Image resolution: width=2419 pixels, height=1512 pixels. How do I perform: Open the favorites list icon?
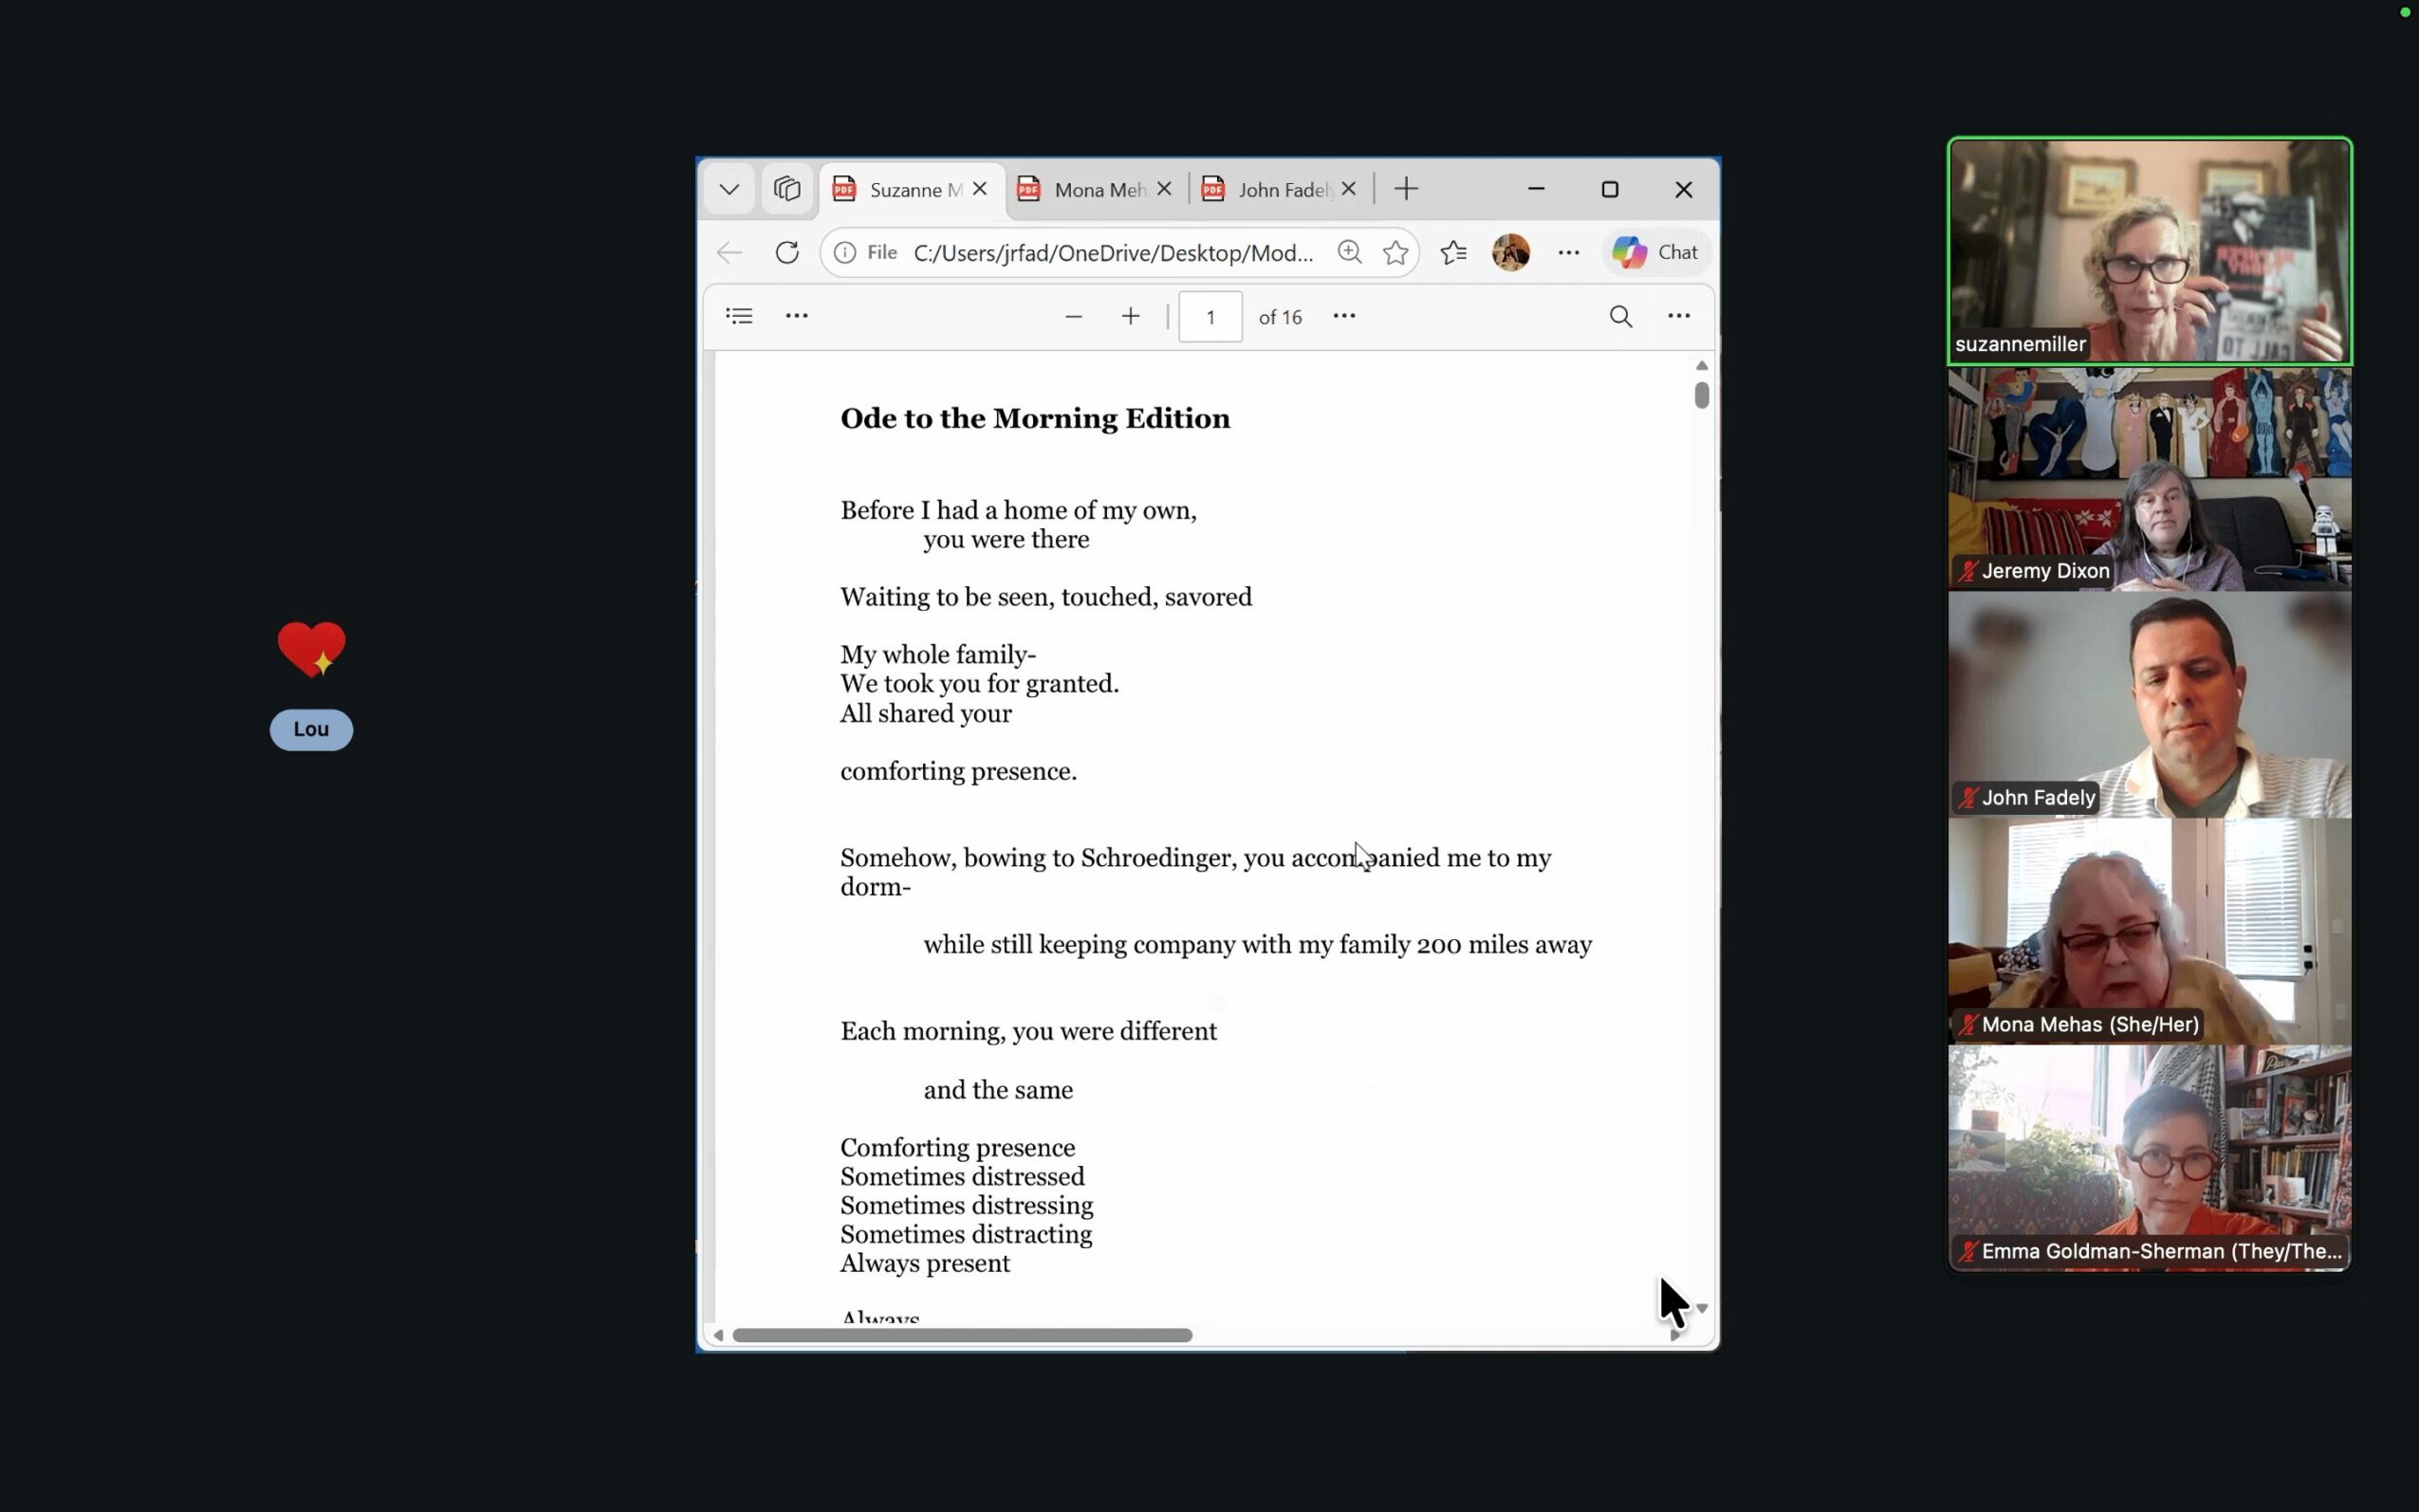pos(1453,253)
